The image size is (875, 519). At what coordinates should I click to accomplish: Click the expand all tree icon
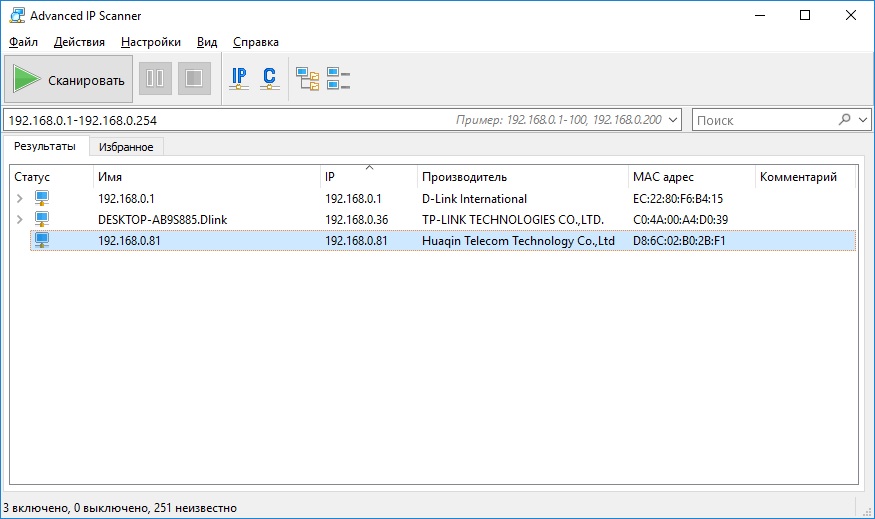point(308,78)
